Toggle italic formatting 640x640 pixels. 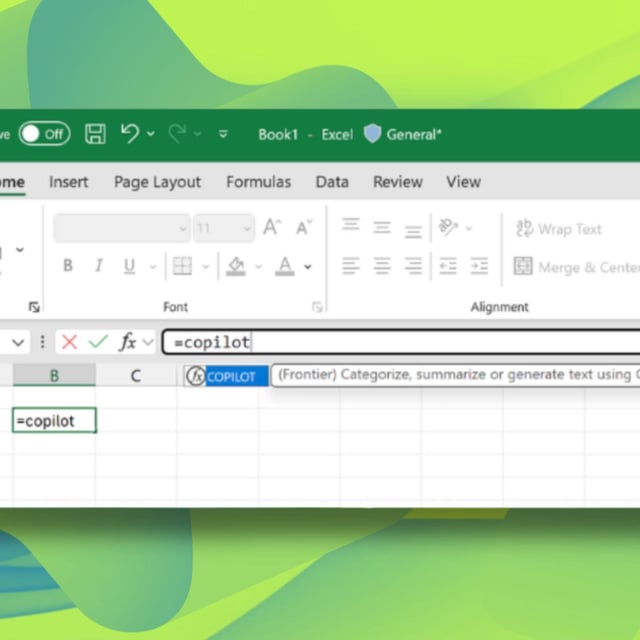coord(98,266)
